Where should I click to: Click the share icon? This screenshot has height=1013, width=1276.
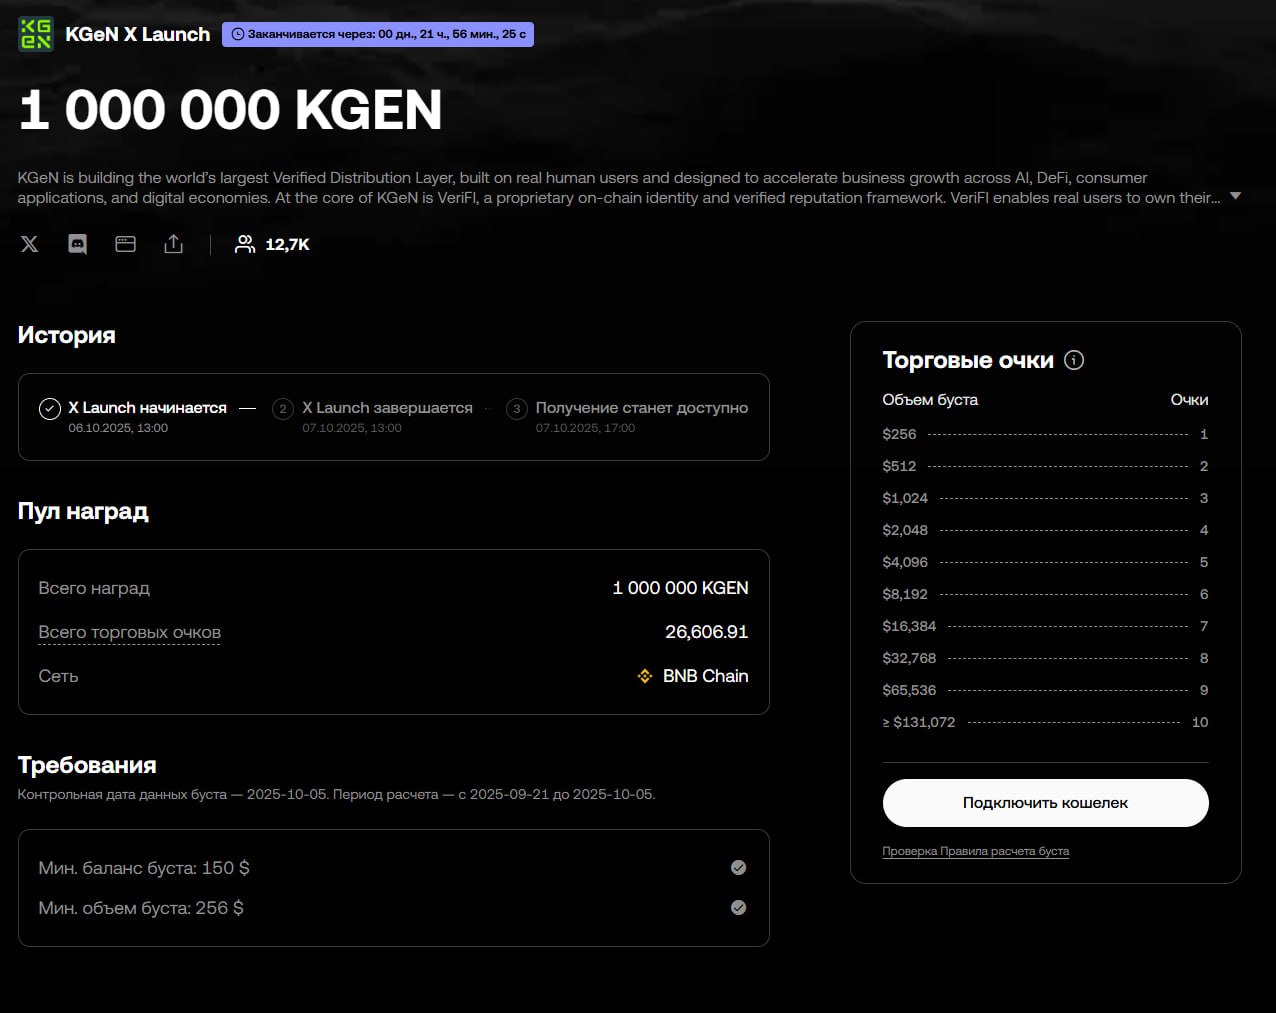tap(174, 244)
